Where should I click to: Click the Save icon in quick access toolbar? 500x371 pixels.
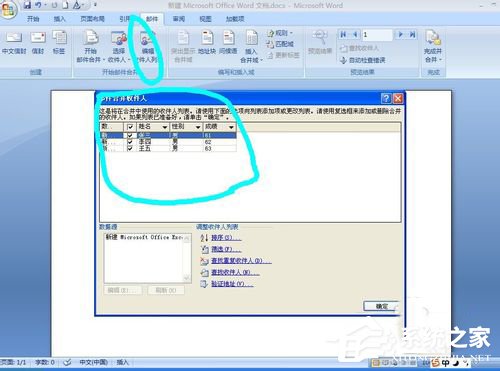(27, 5)
